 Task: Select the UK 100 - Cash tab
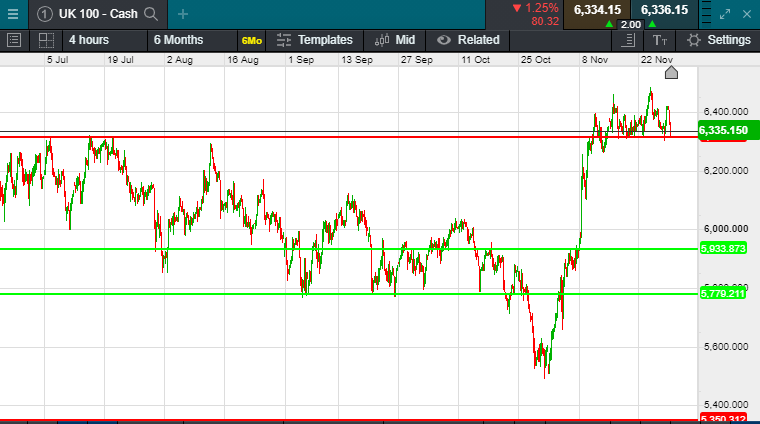click(x=98, y=14)
